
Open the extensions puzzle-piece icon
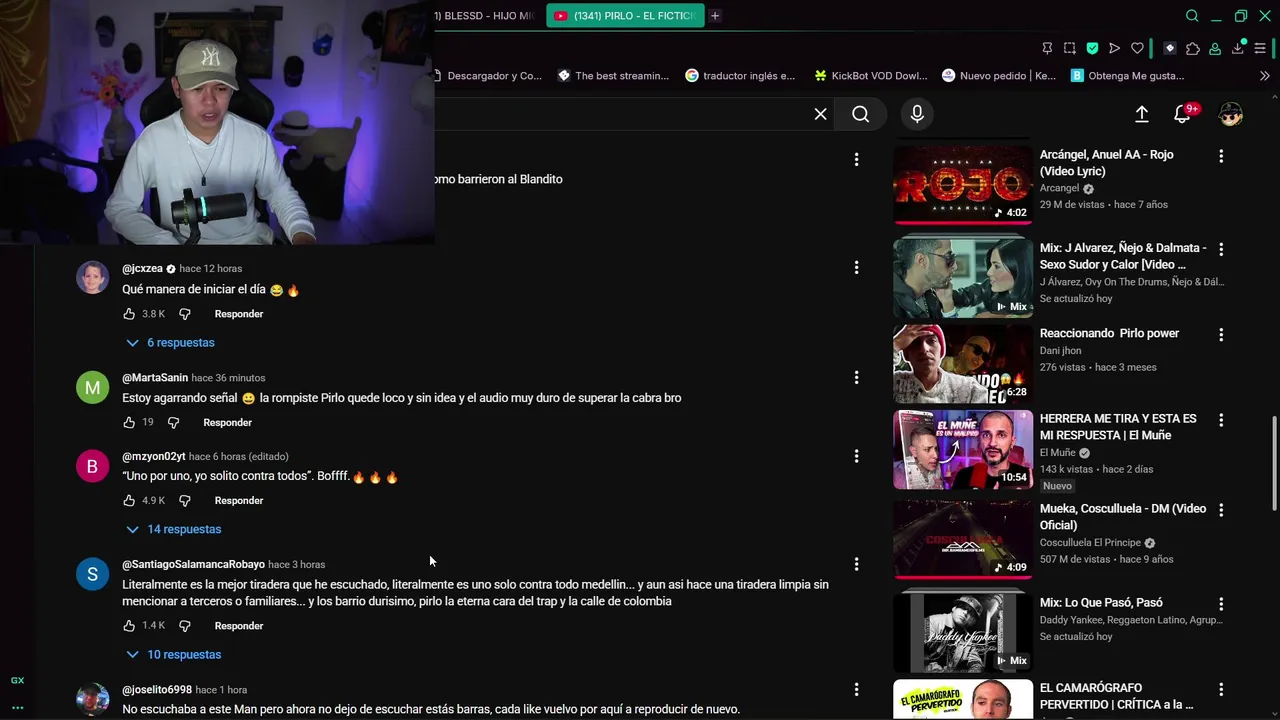(1192, 48)
